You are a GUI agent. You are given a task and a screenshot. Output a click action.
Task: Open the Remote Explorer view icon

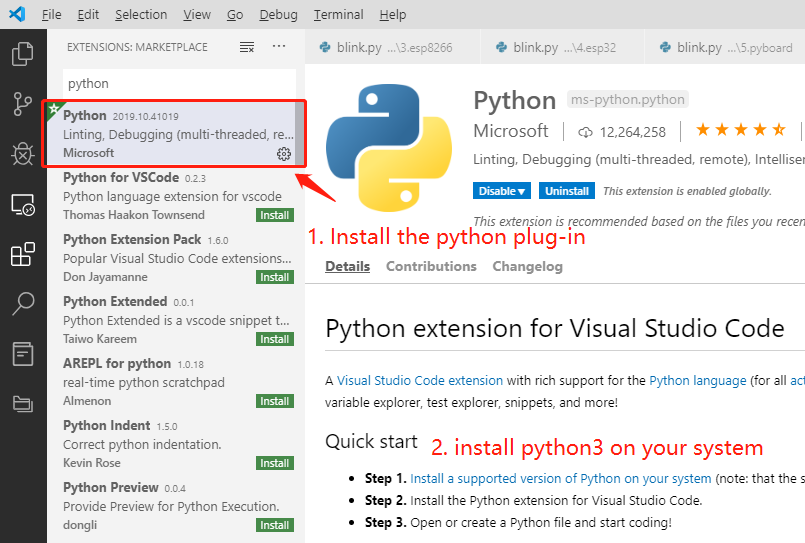[x=22, y=205]
